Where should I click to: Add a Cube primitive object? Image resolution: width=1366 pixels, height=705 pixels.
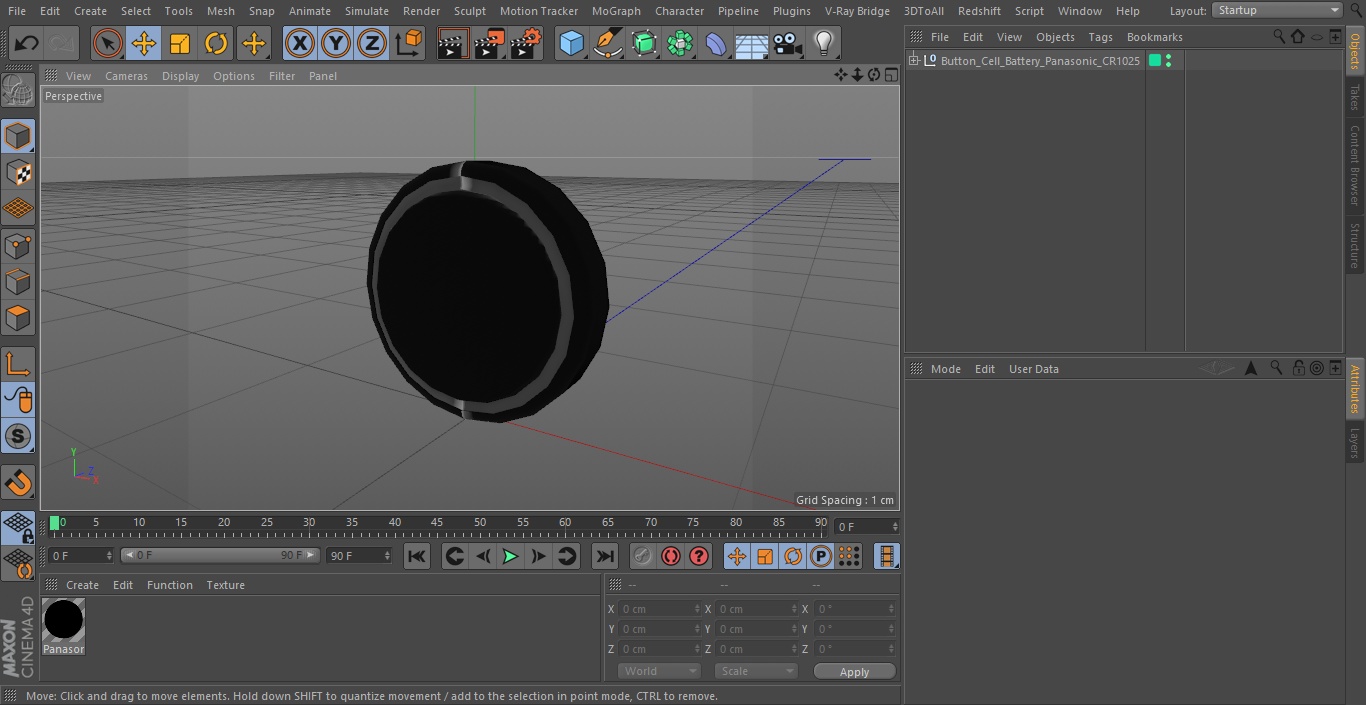(571, 43)
